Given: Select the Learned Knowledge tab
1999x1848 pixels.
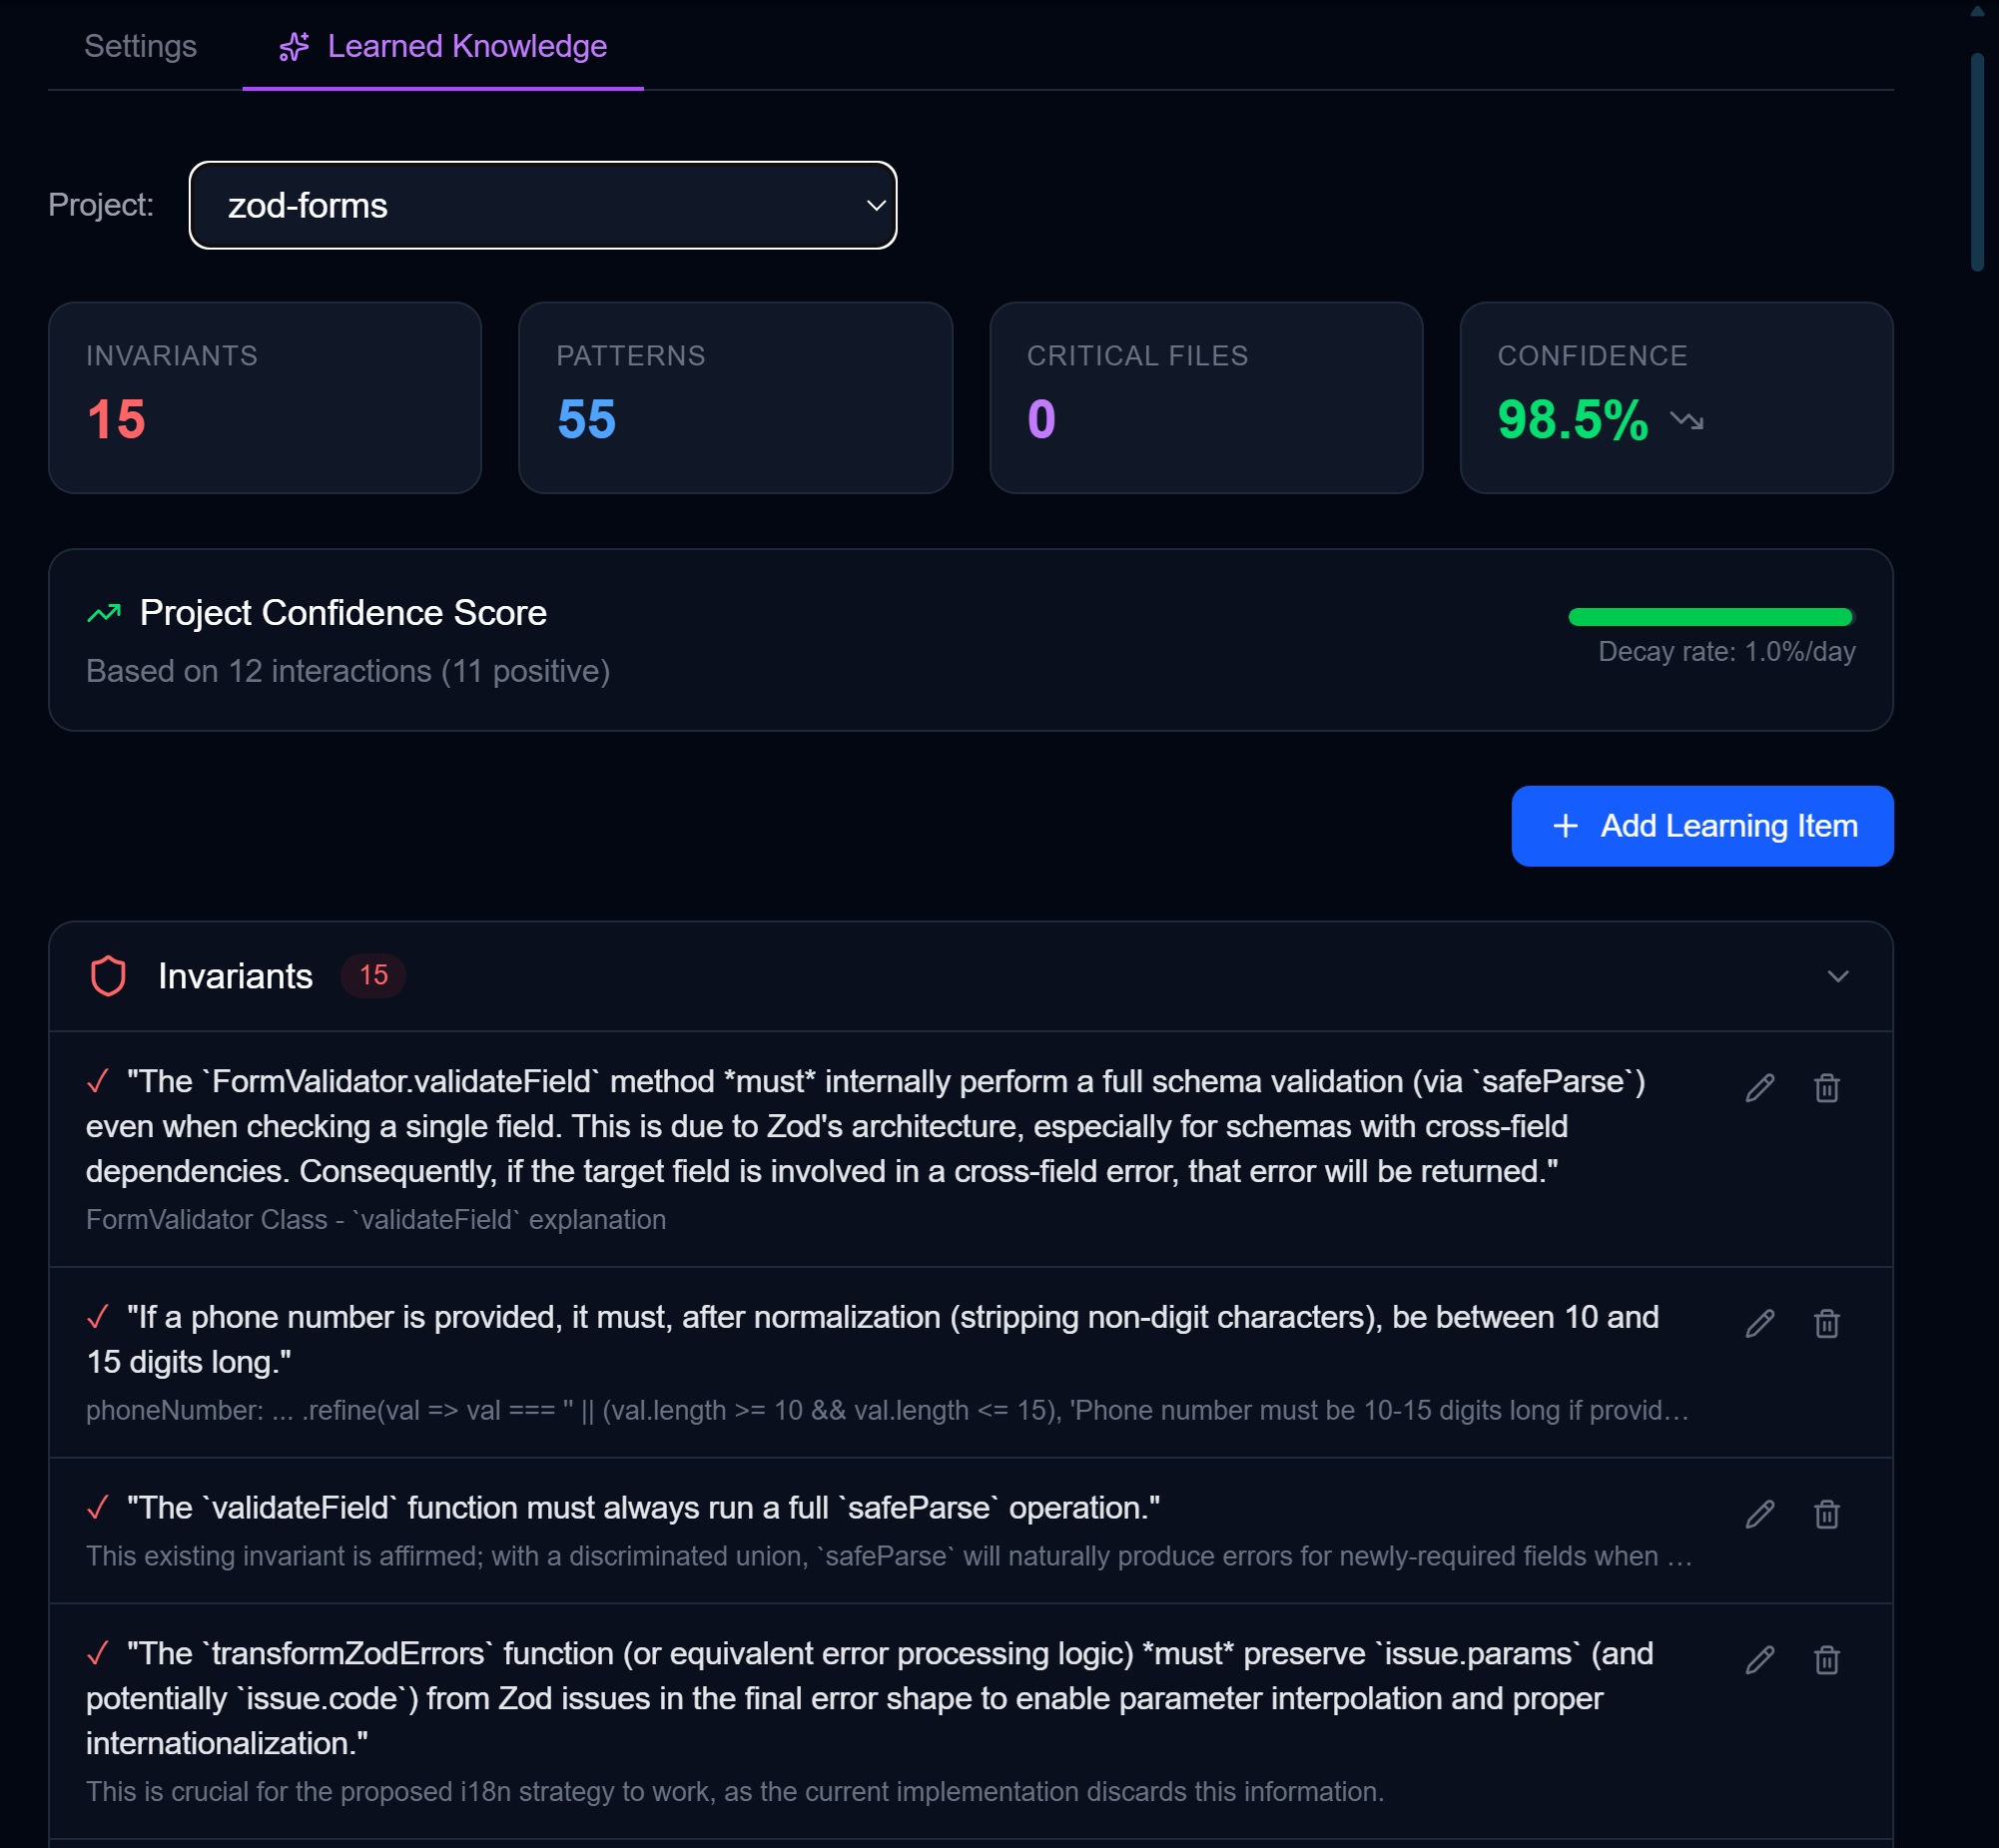Looking at the screenshot, I should (443, 46).
